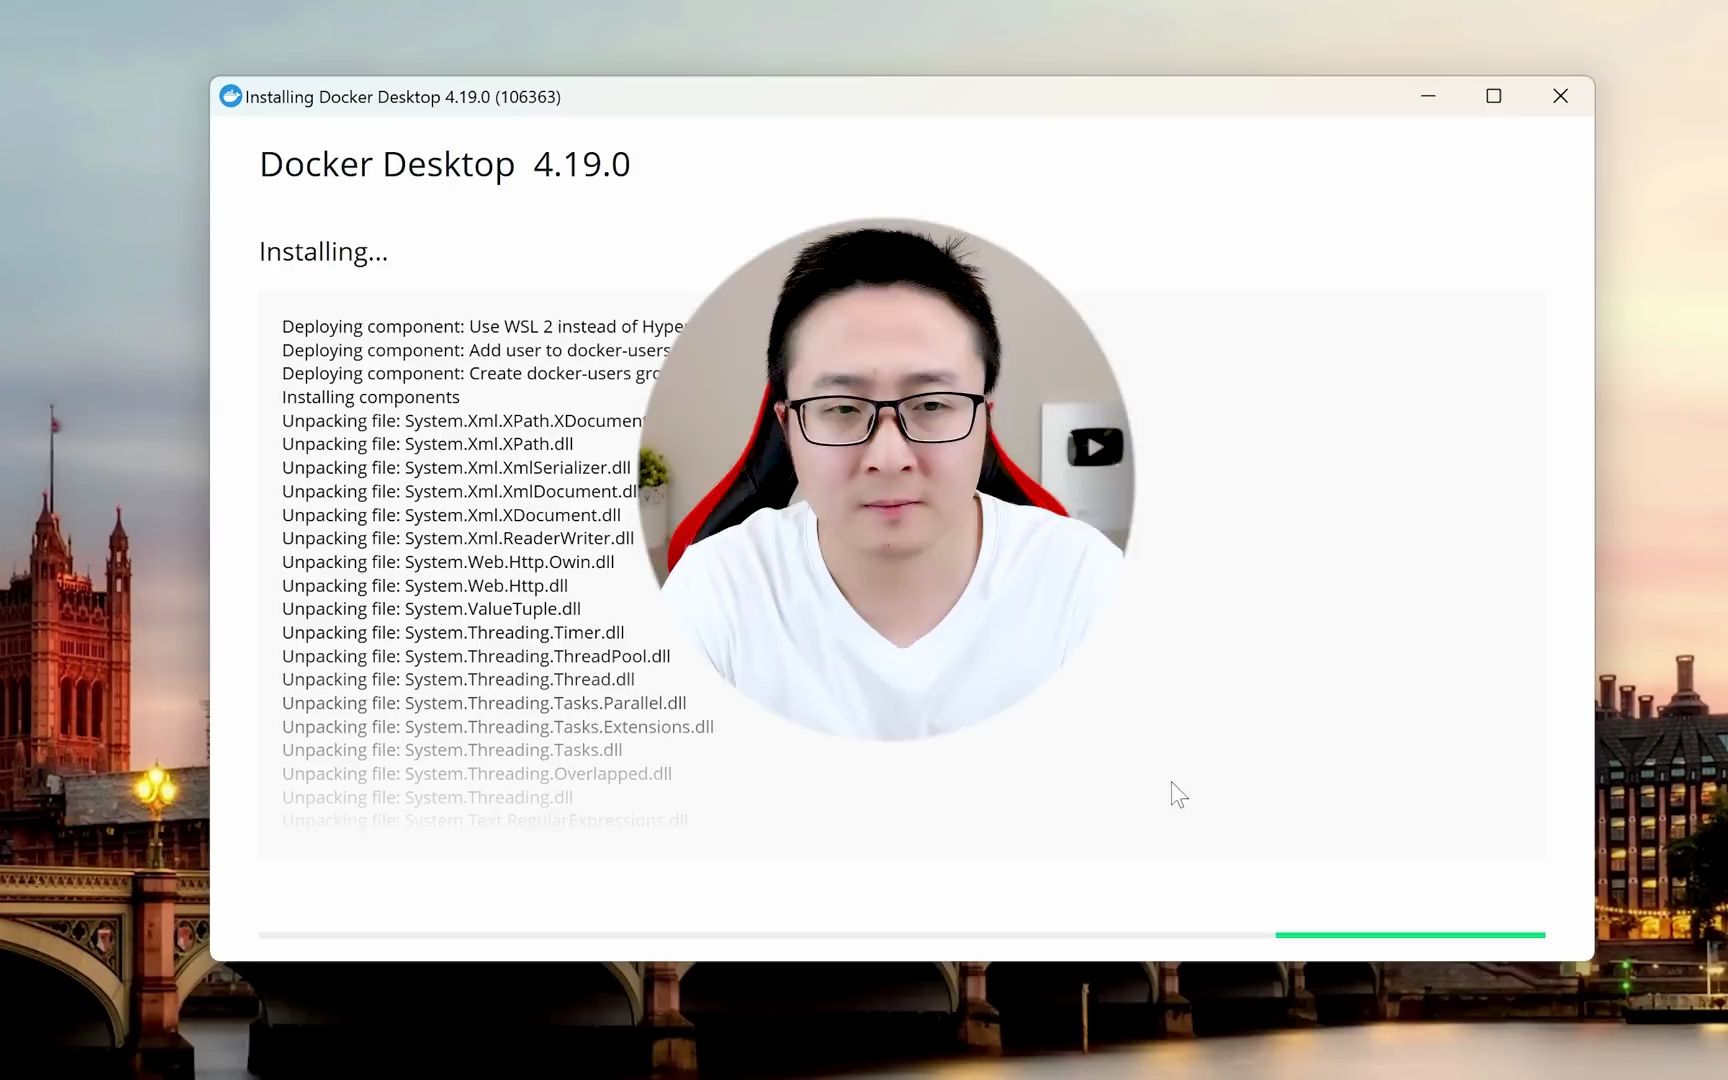The width and height of the screenshot is (1728, 1080).
Task: Click the 'Installing Docker Desktop 4.19.0 (106363)' title
Action: pyautogui.click(x=403, y=97)
